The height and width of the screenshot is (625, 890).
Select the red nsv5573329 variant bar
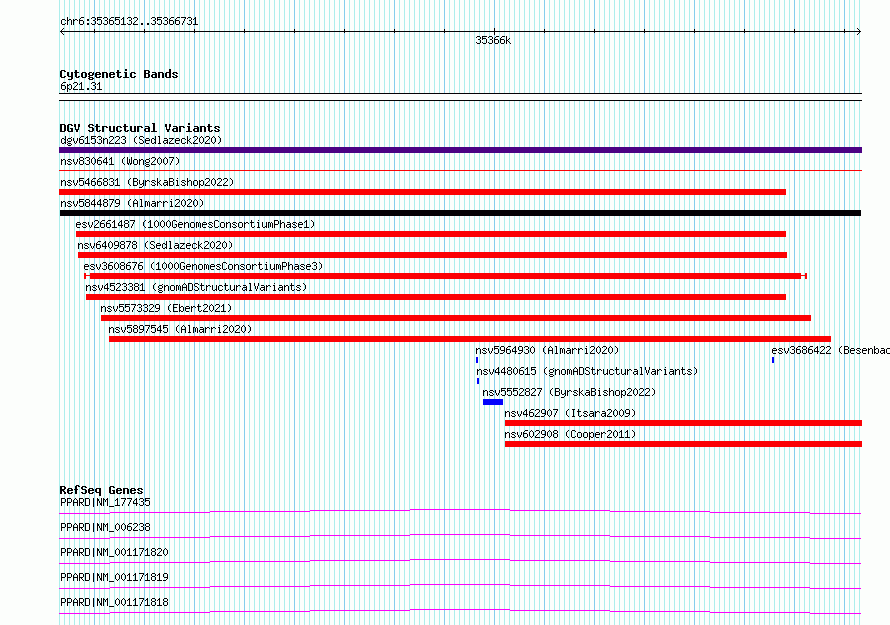pos(456,318)
